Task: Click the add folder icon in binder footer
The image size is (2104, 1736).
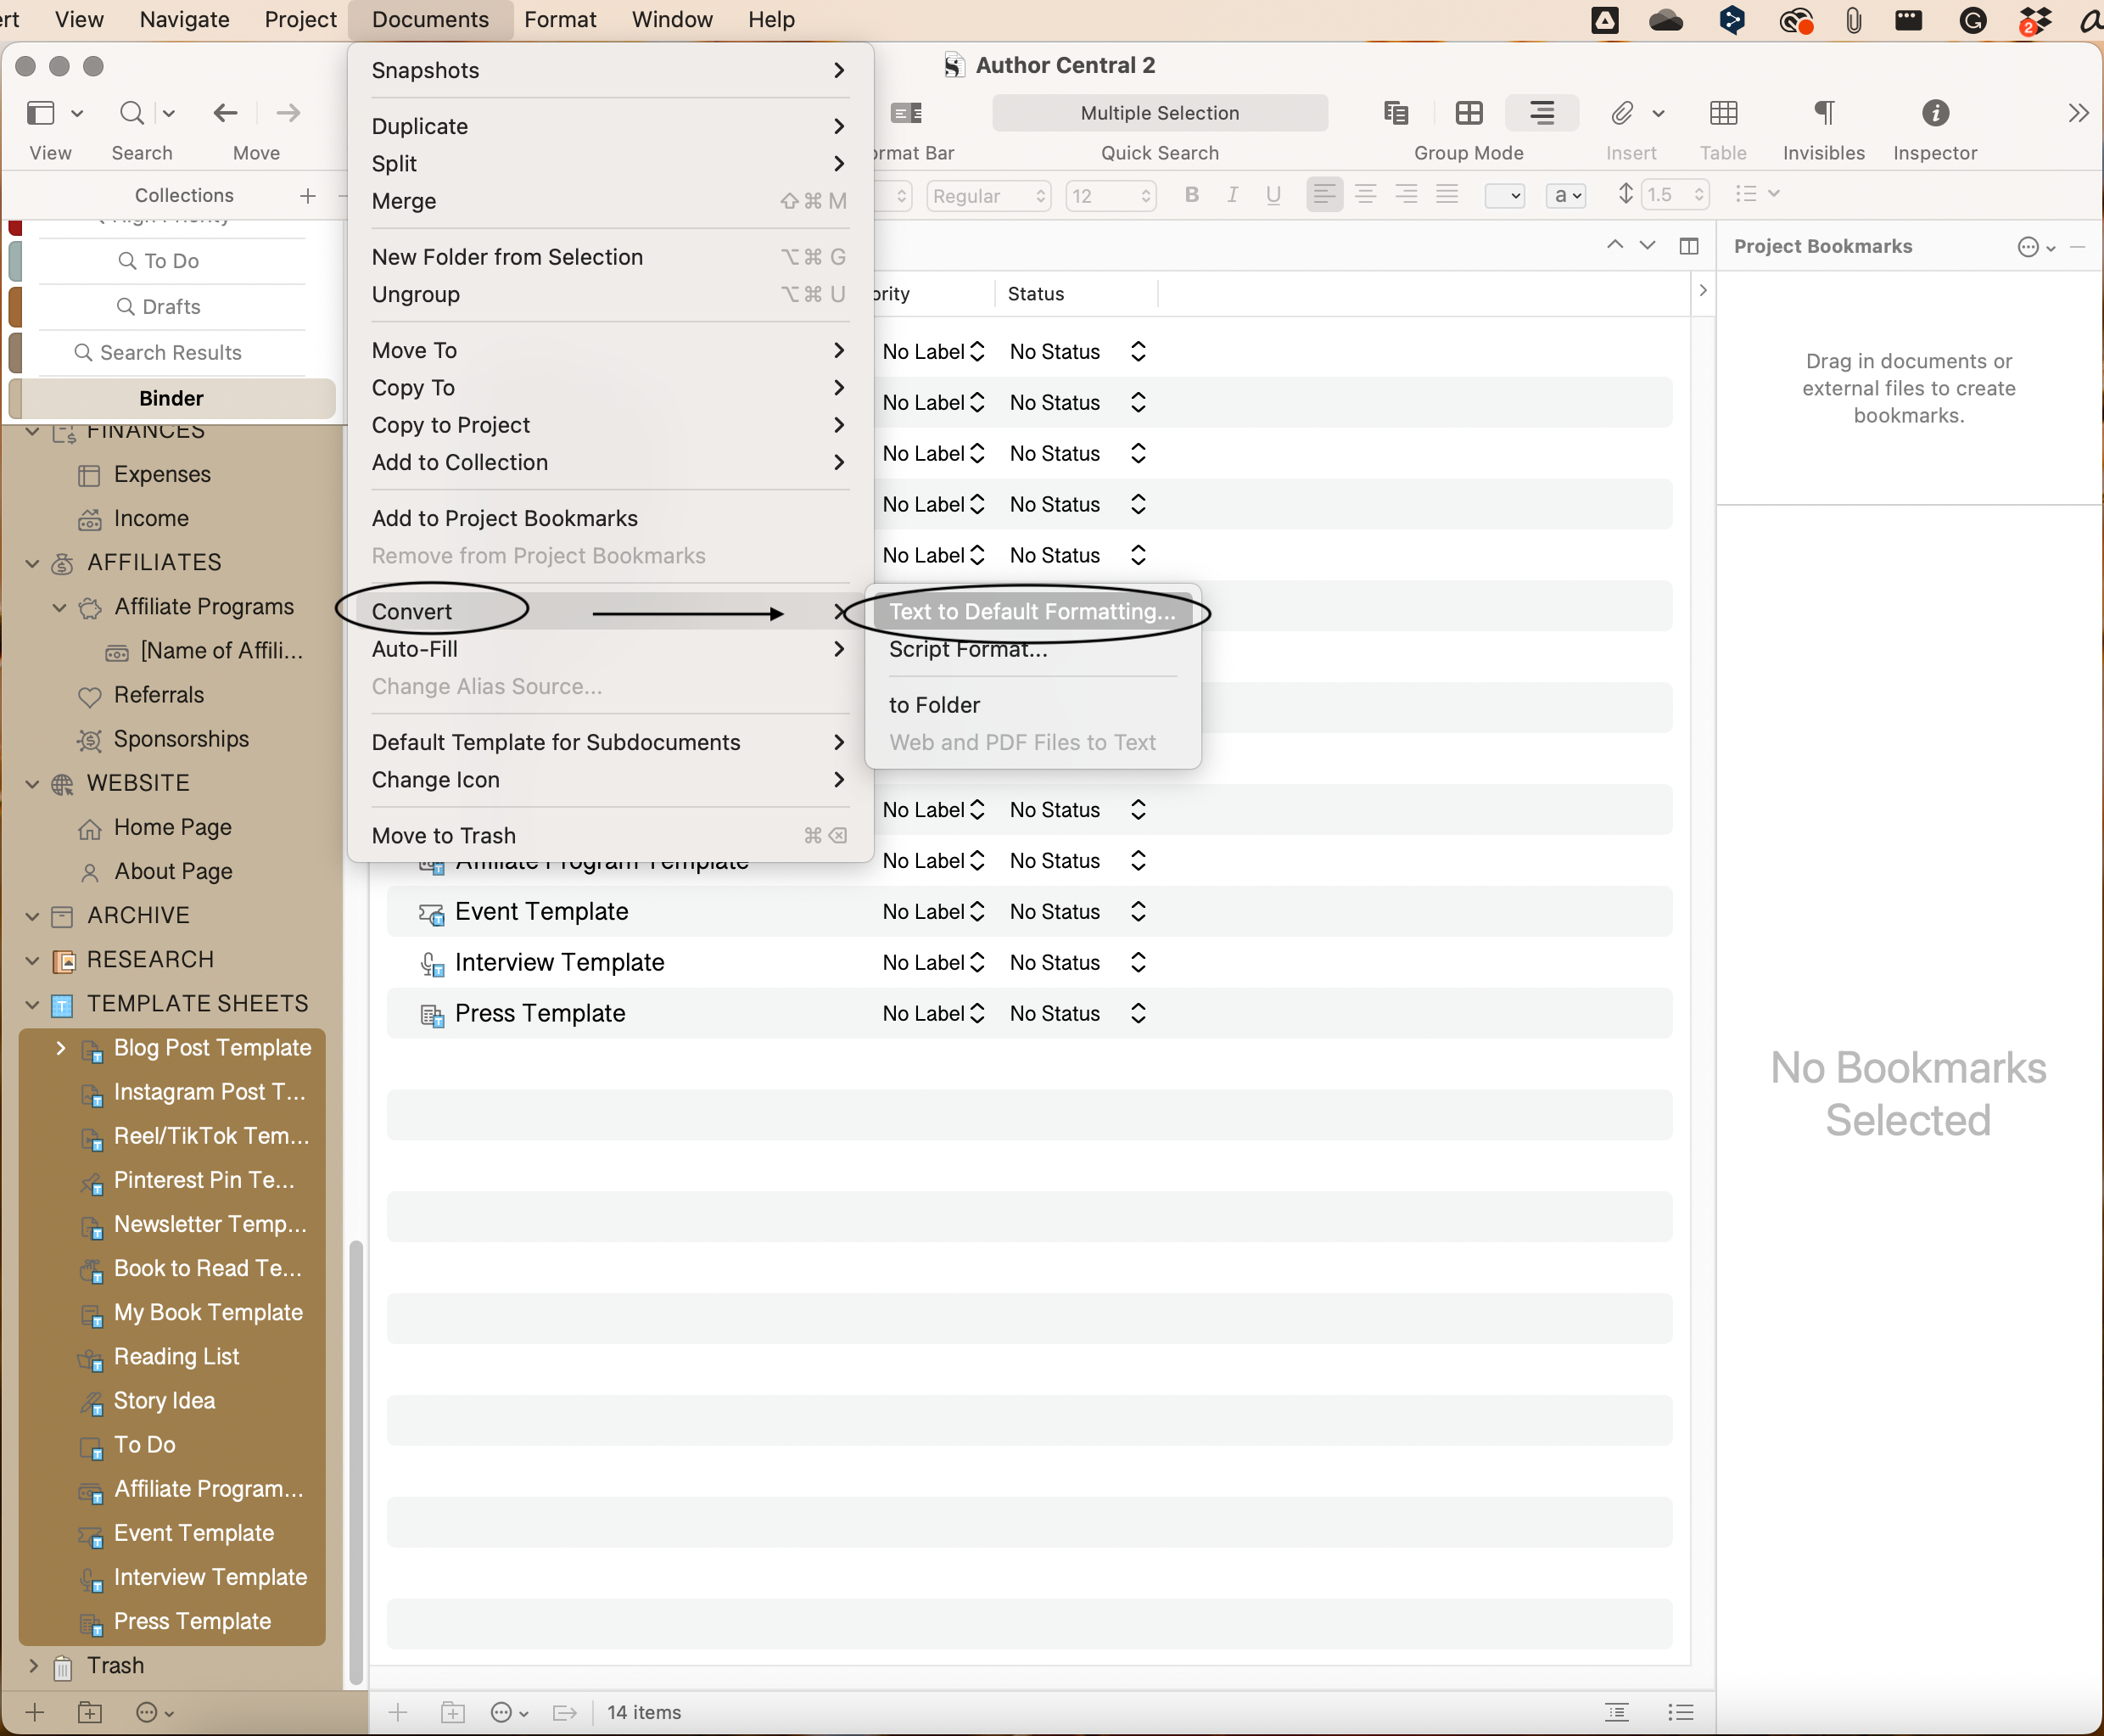Action: click(90, 1712)
